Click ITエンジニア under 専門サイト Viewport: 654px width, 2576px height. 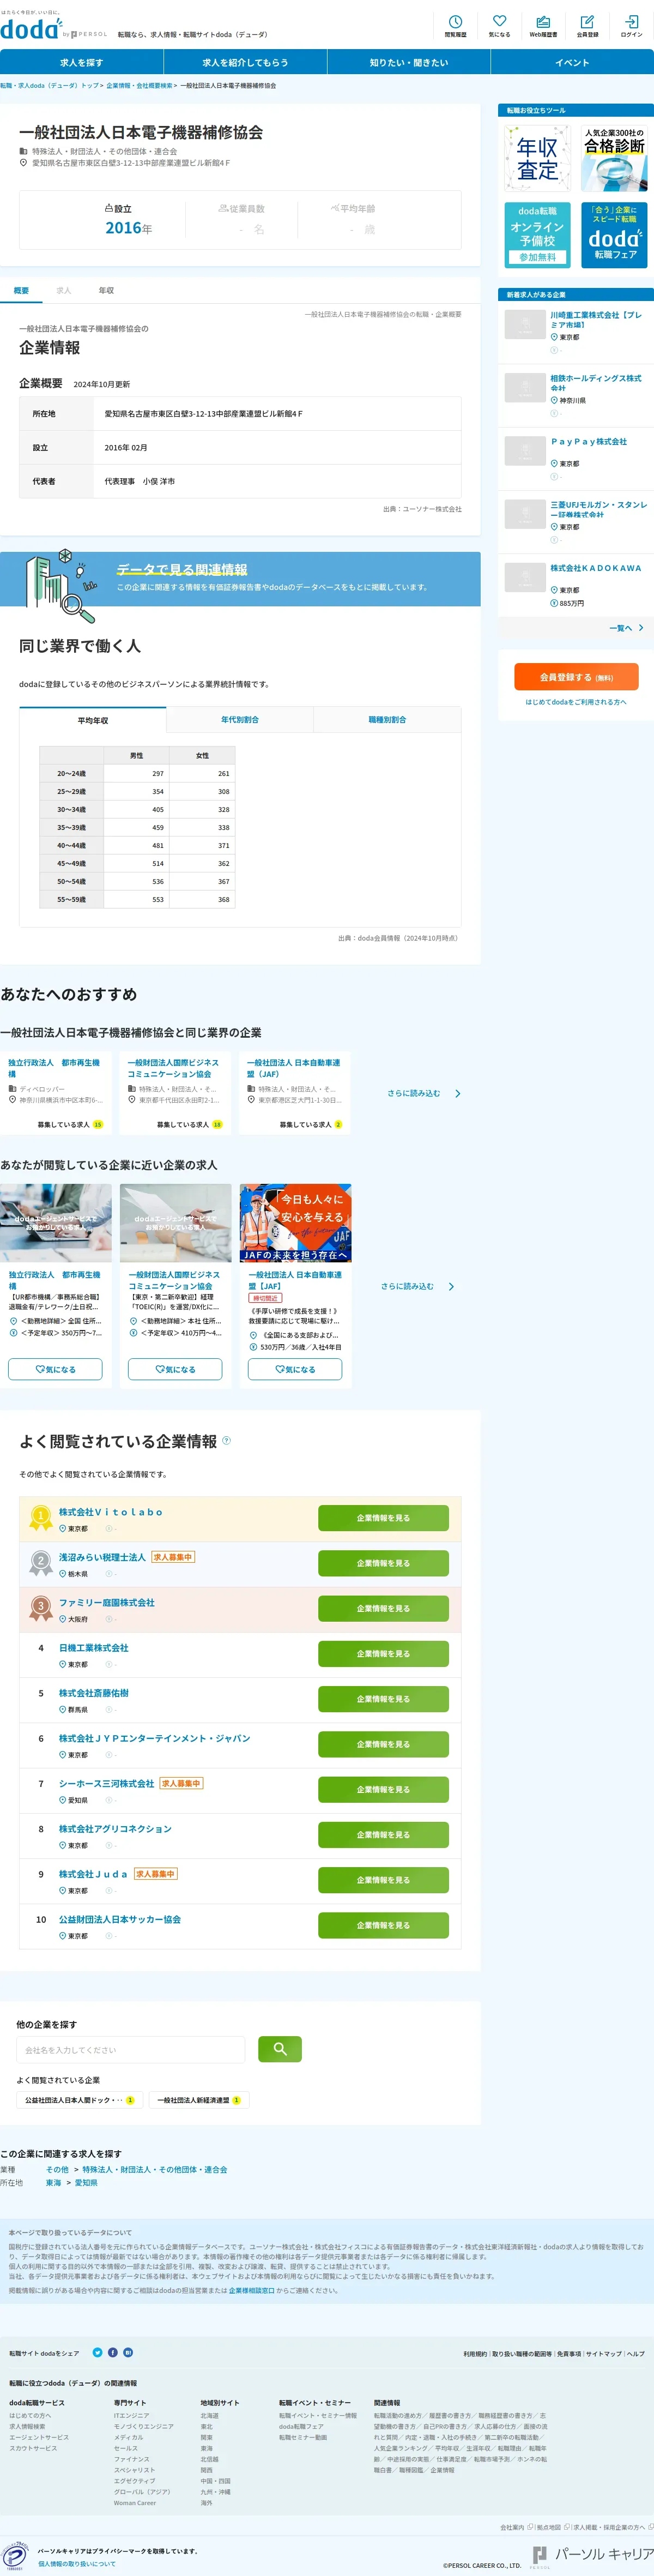tap(131, 2415)
